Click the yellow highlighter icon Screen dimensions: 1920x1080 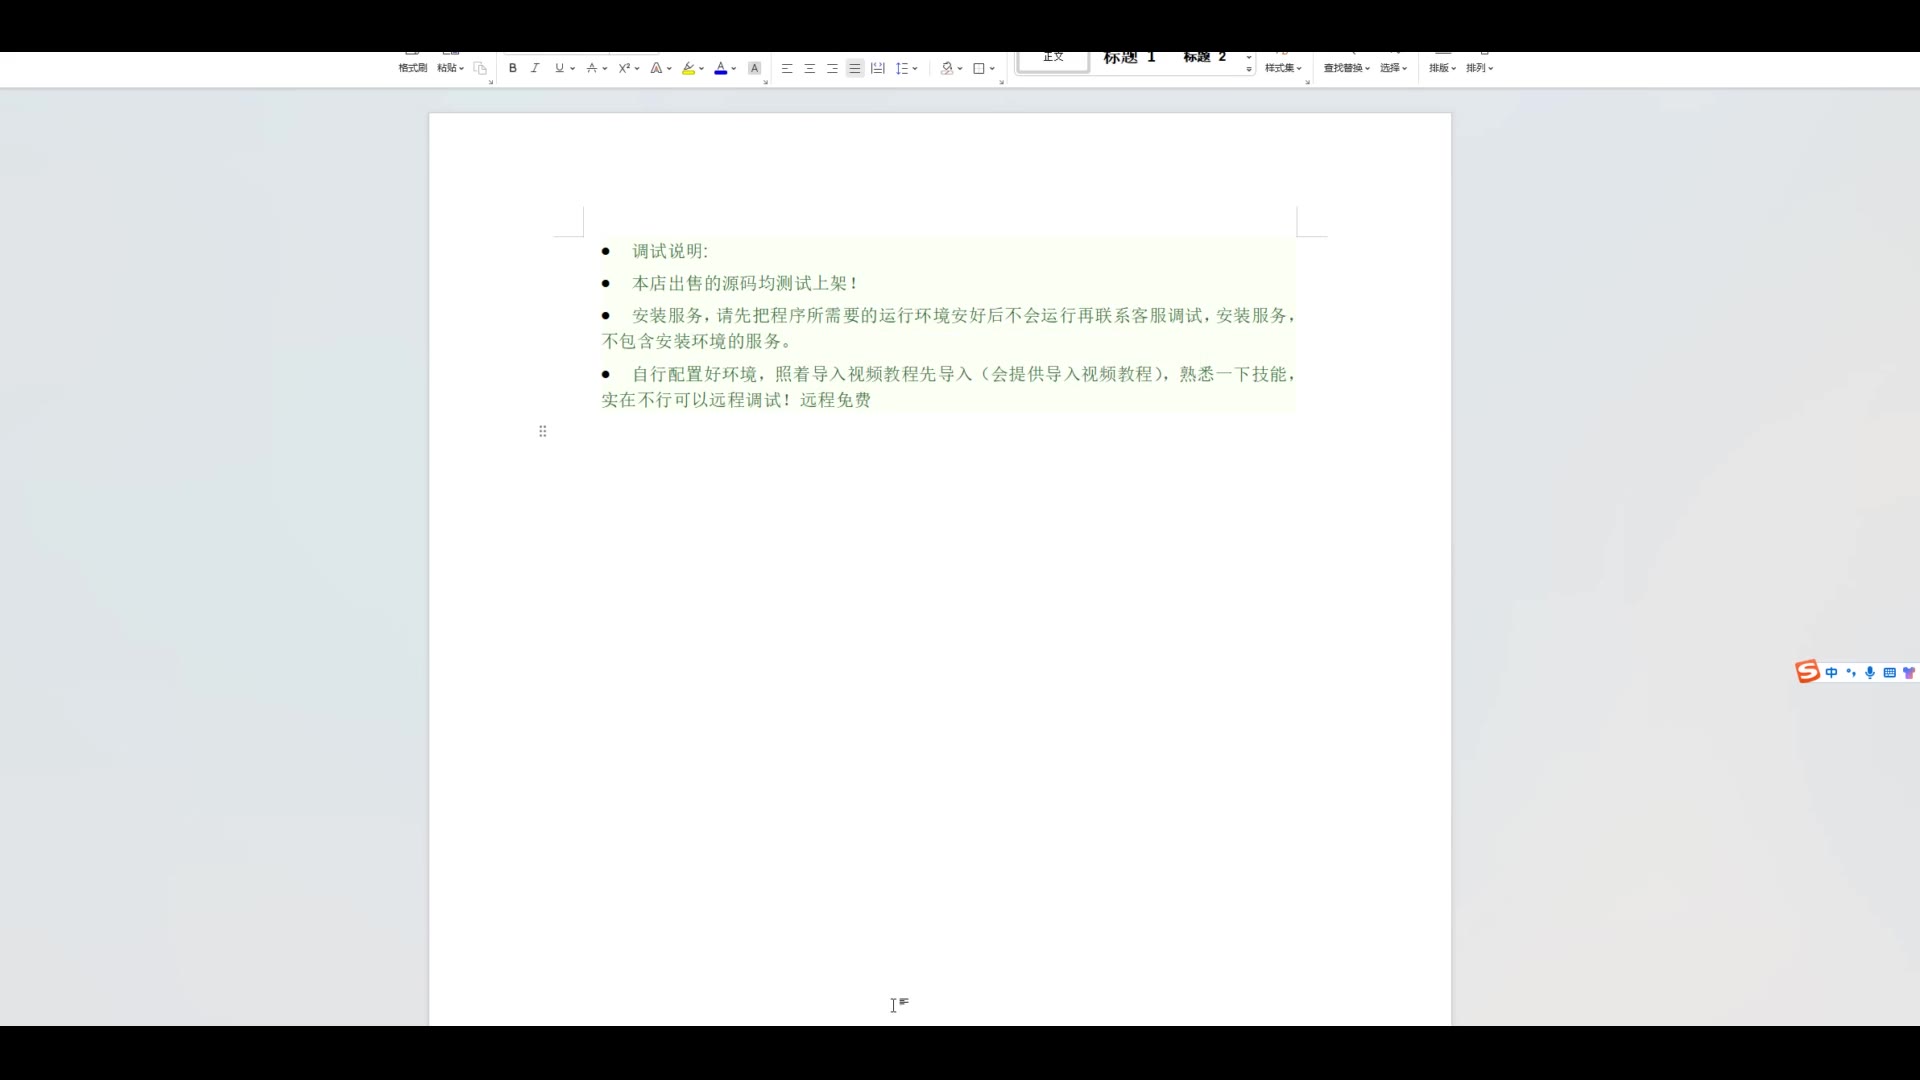(x=688, y=68)
